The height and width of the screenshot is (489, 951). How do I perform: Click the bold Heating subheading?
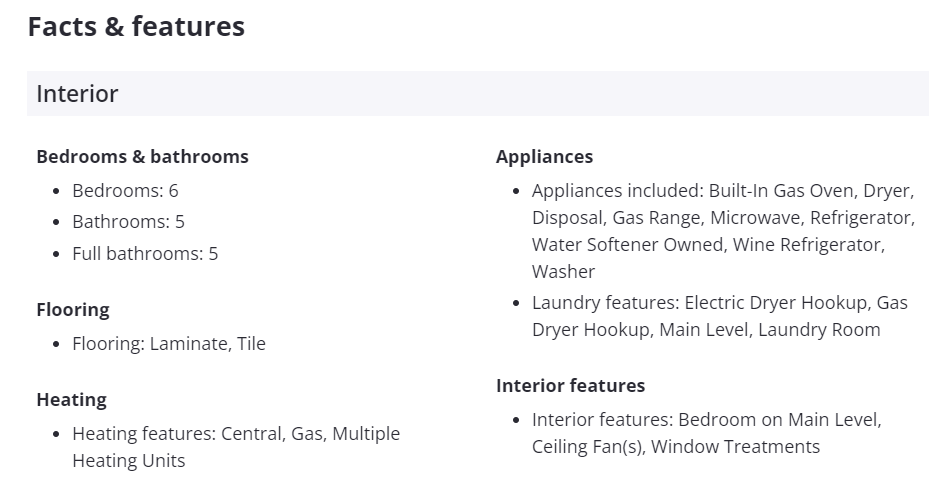(x=71, y=400)
